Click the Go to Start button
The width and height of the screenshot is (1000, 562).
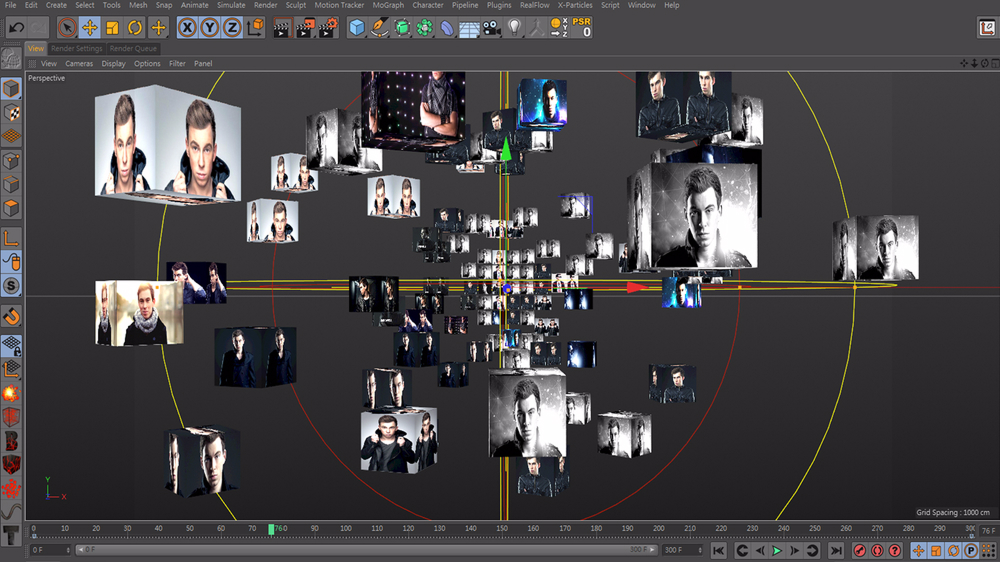coord(720,550)
